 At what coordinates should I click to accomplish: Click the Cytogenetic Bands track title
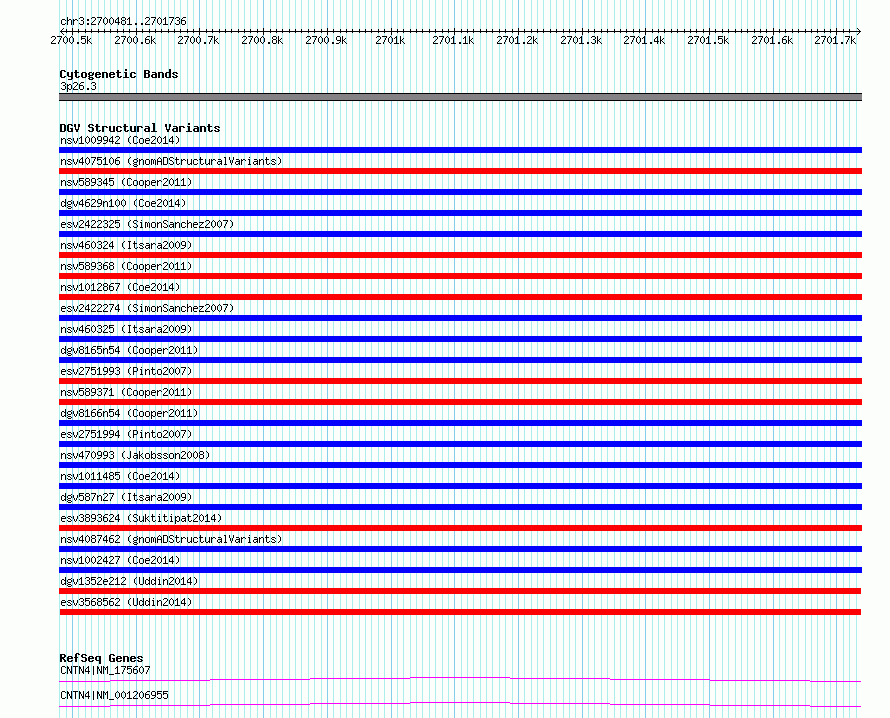(119, 74)
